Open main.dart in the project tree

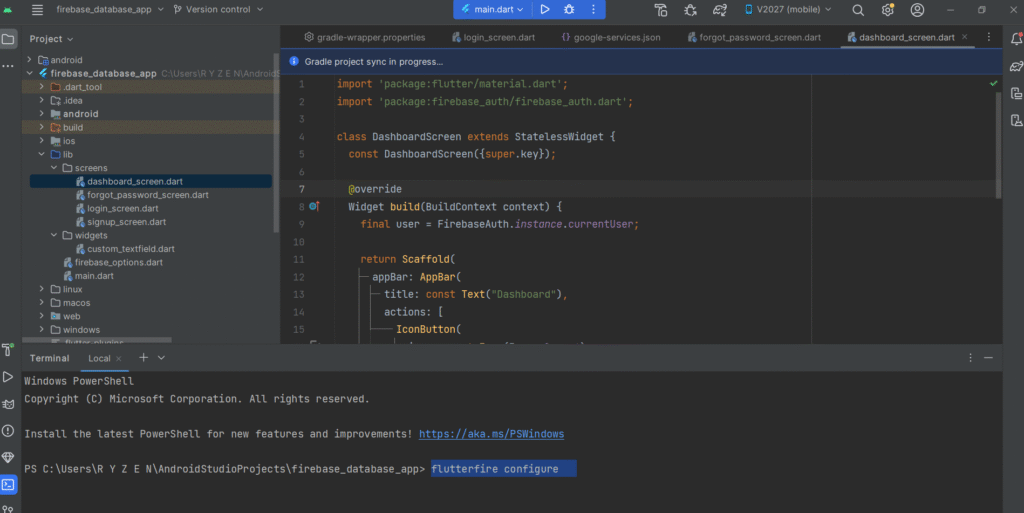95,276
